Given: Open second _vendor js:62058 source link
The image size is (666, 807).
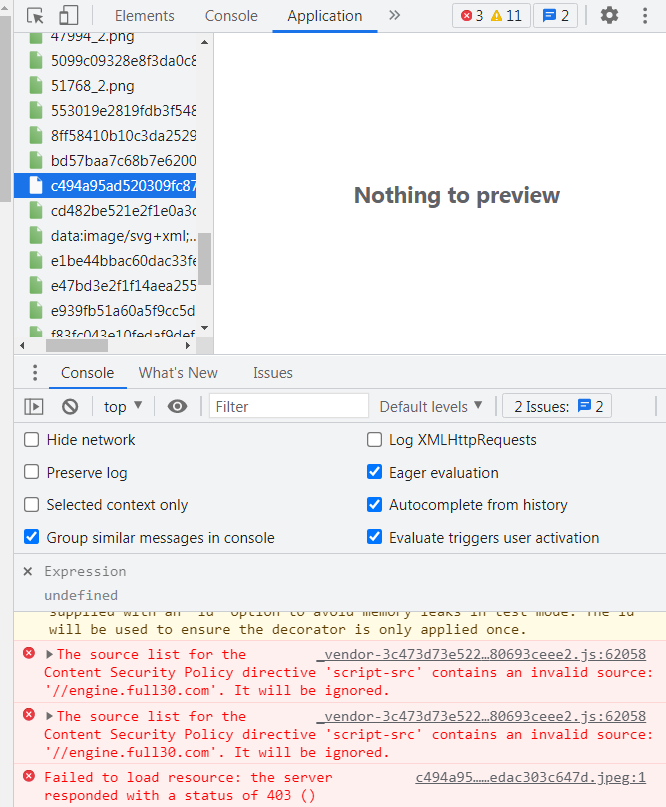Looking at the screenshot, I should 481,716.
